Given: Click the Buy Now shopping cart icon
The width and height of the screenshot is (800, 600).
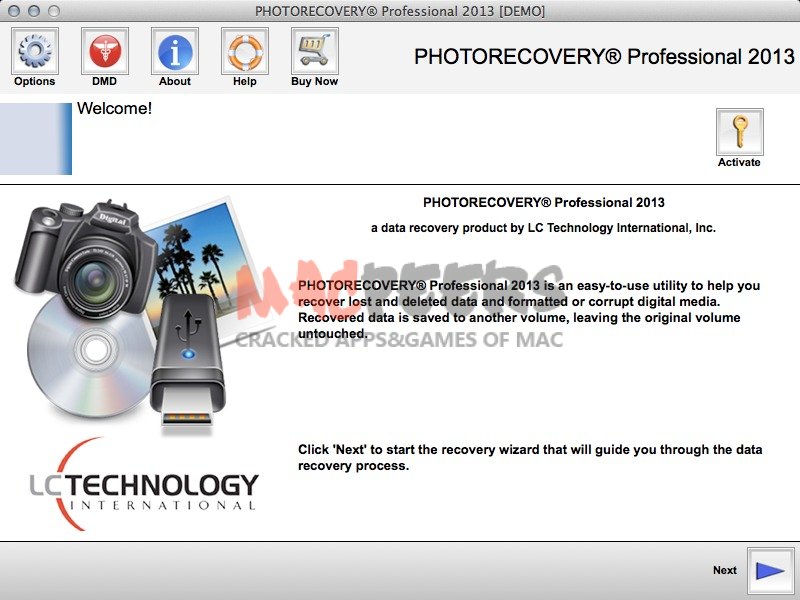Looking at the screenshot, I should 314,51.
